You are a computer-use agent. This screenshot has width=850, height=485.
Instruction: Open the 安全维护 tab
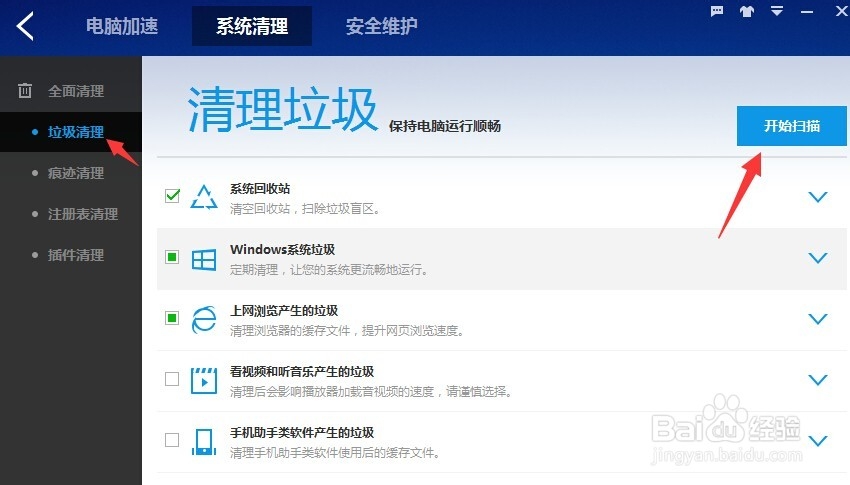pos(382,26)
